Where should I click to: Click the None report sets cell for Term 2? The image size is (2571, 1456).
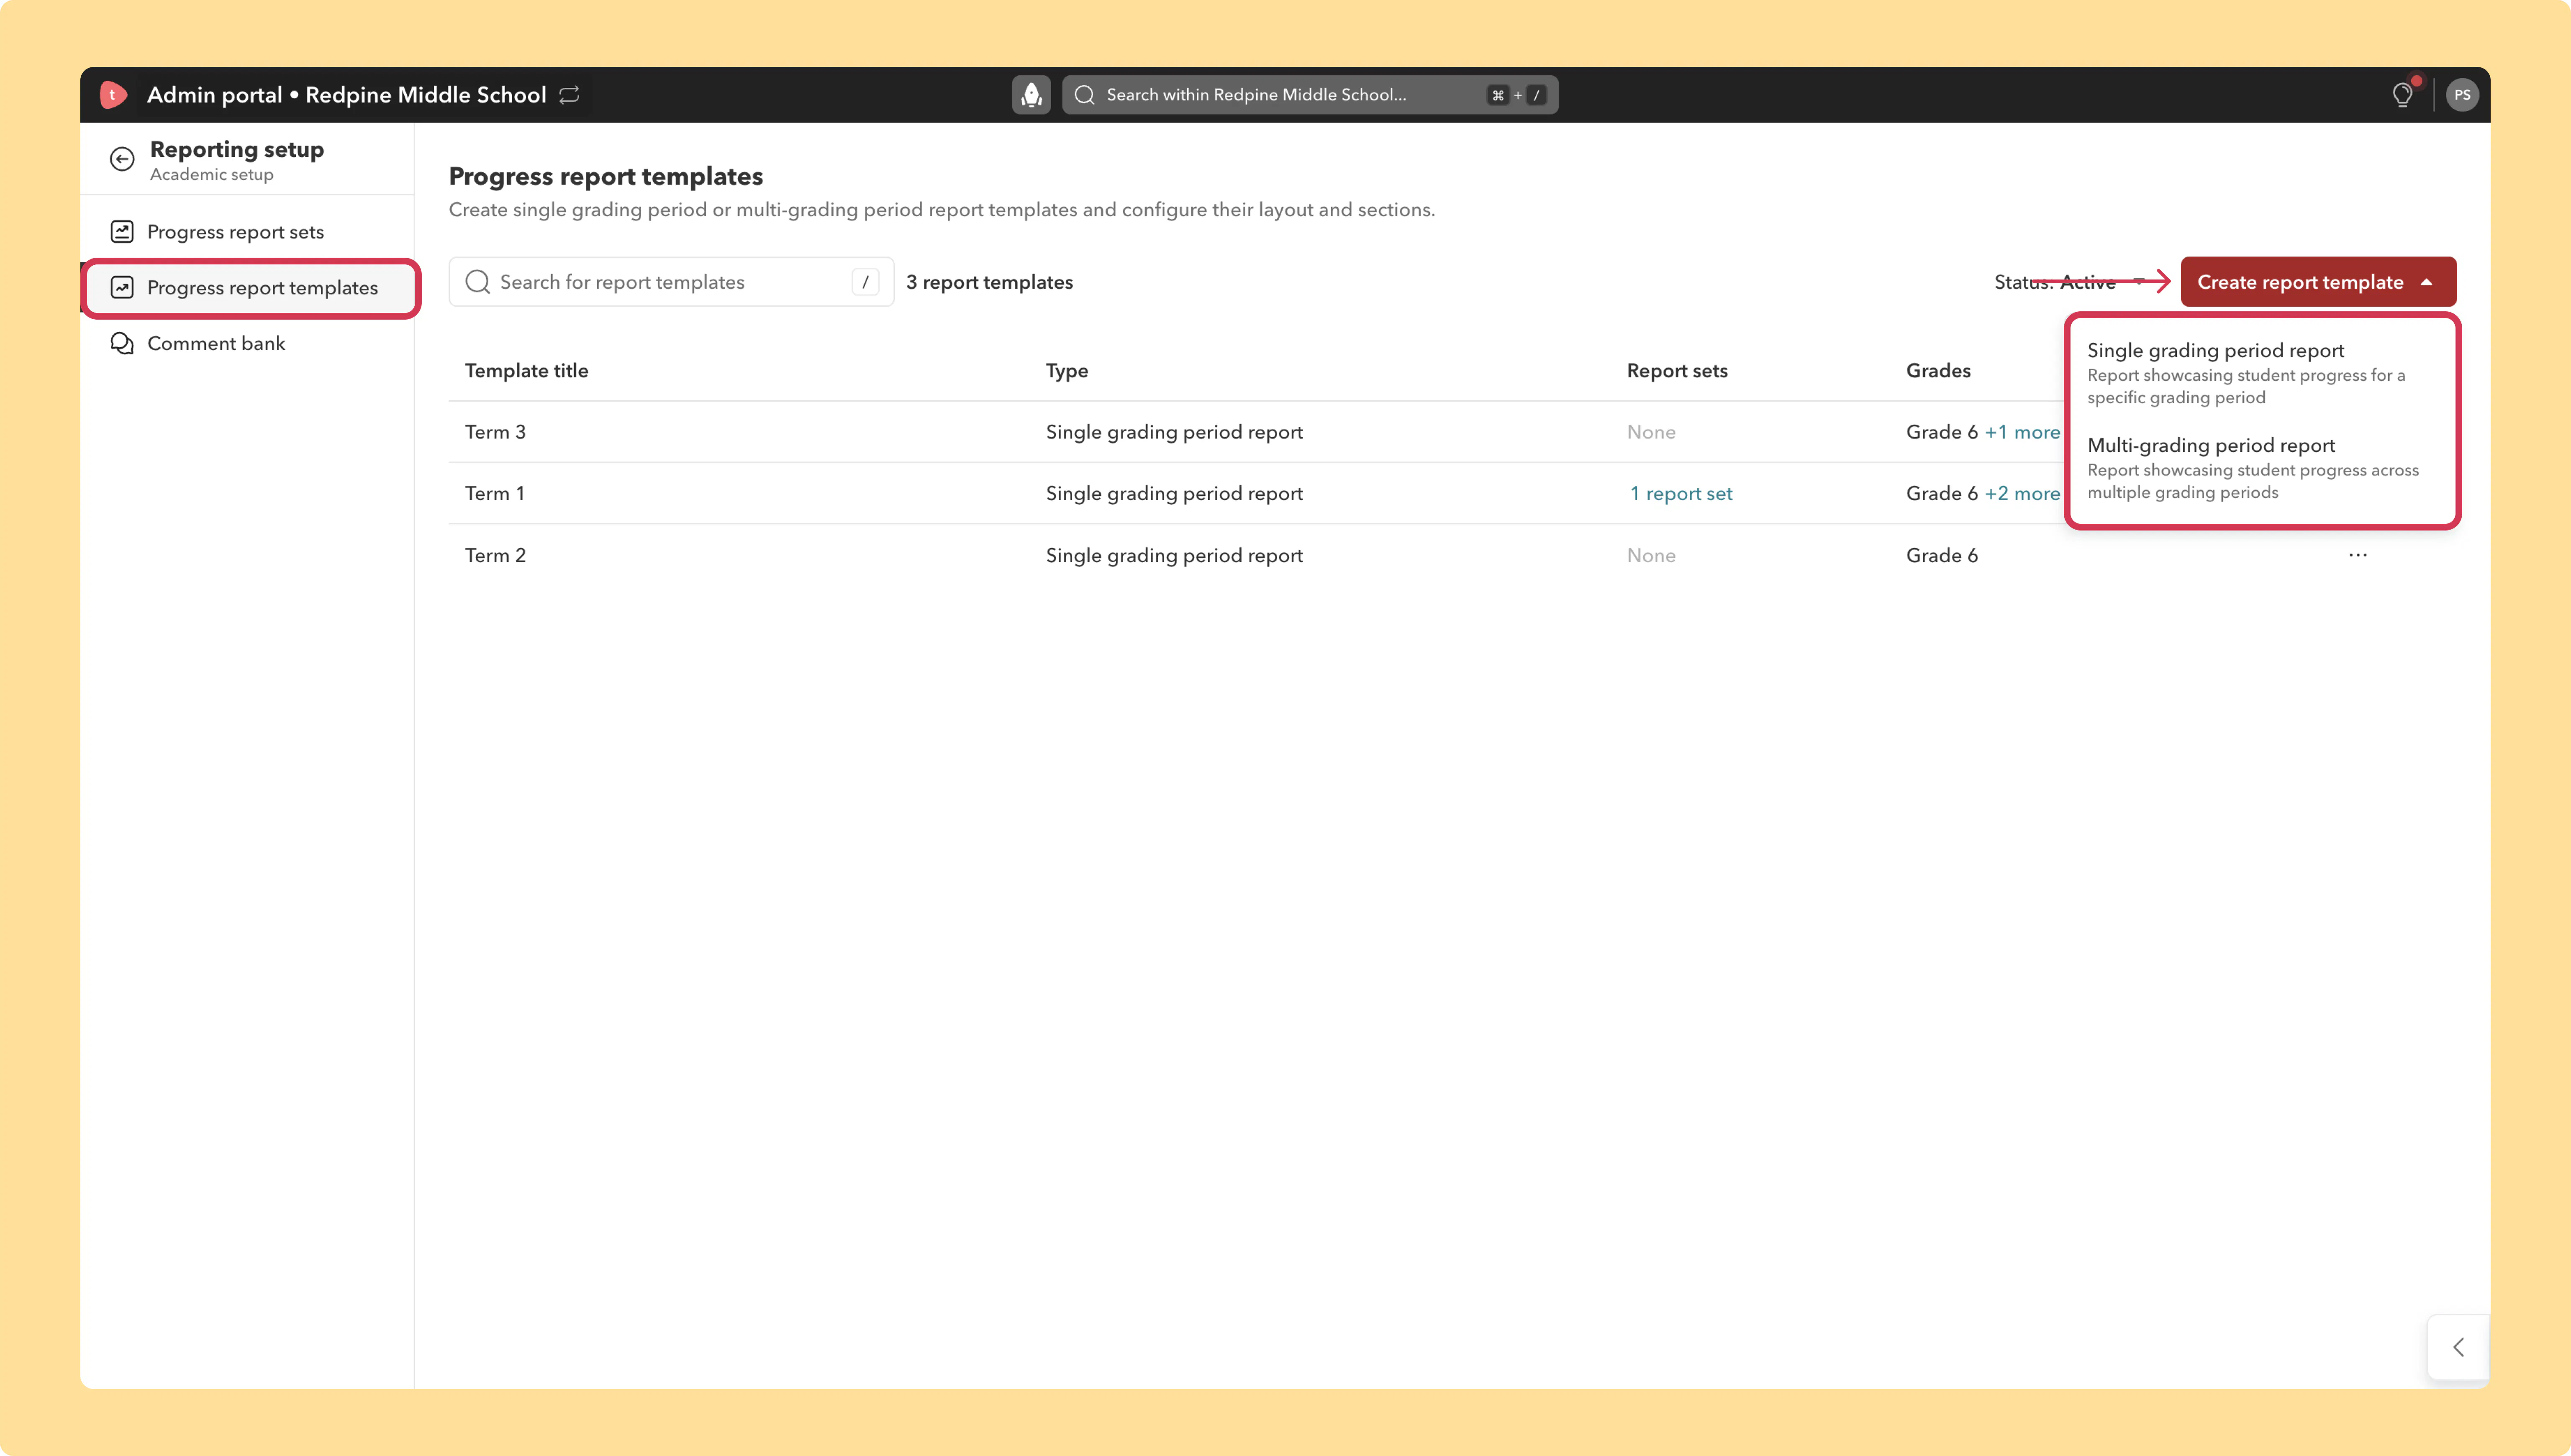(x=1651, y=555)
